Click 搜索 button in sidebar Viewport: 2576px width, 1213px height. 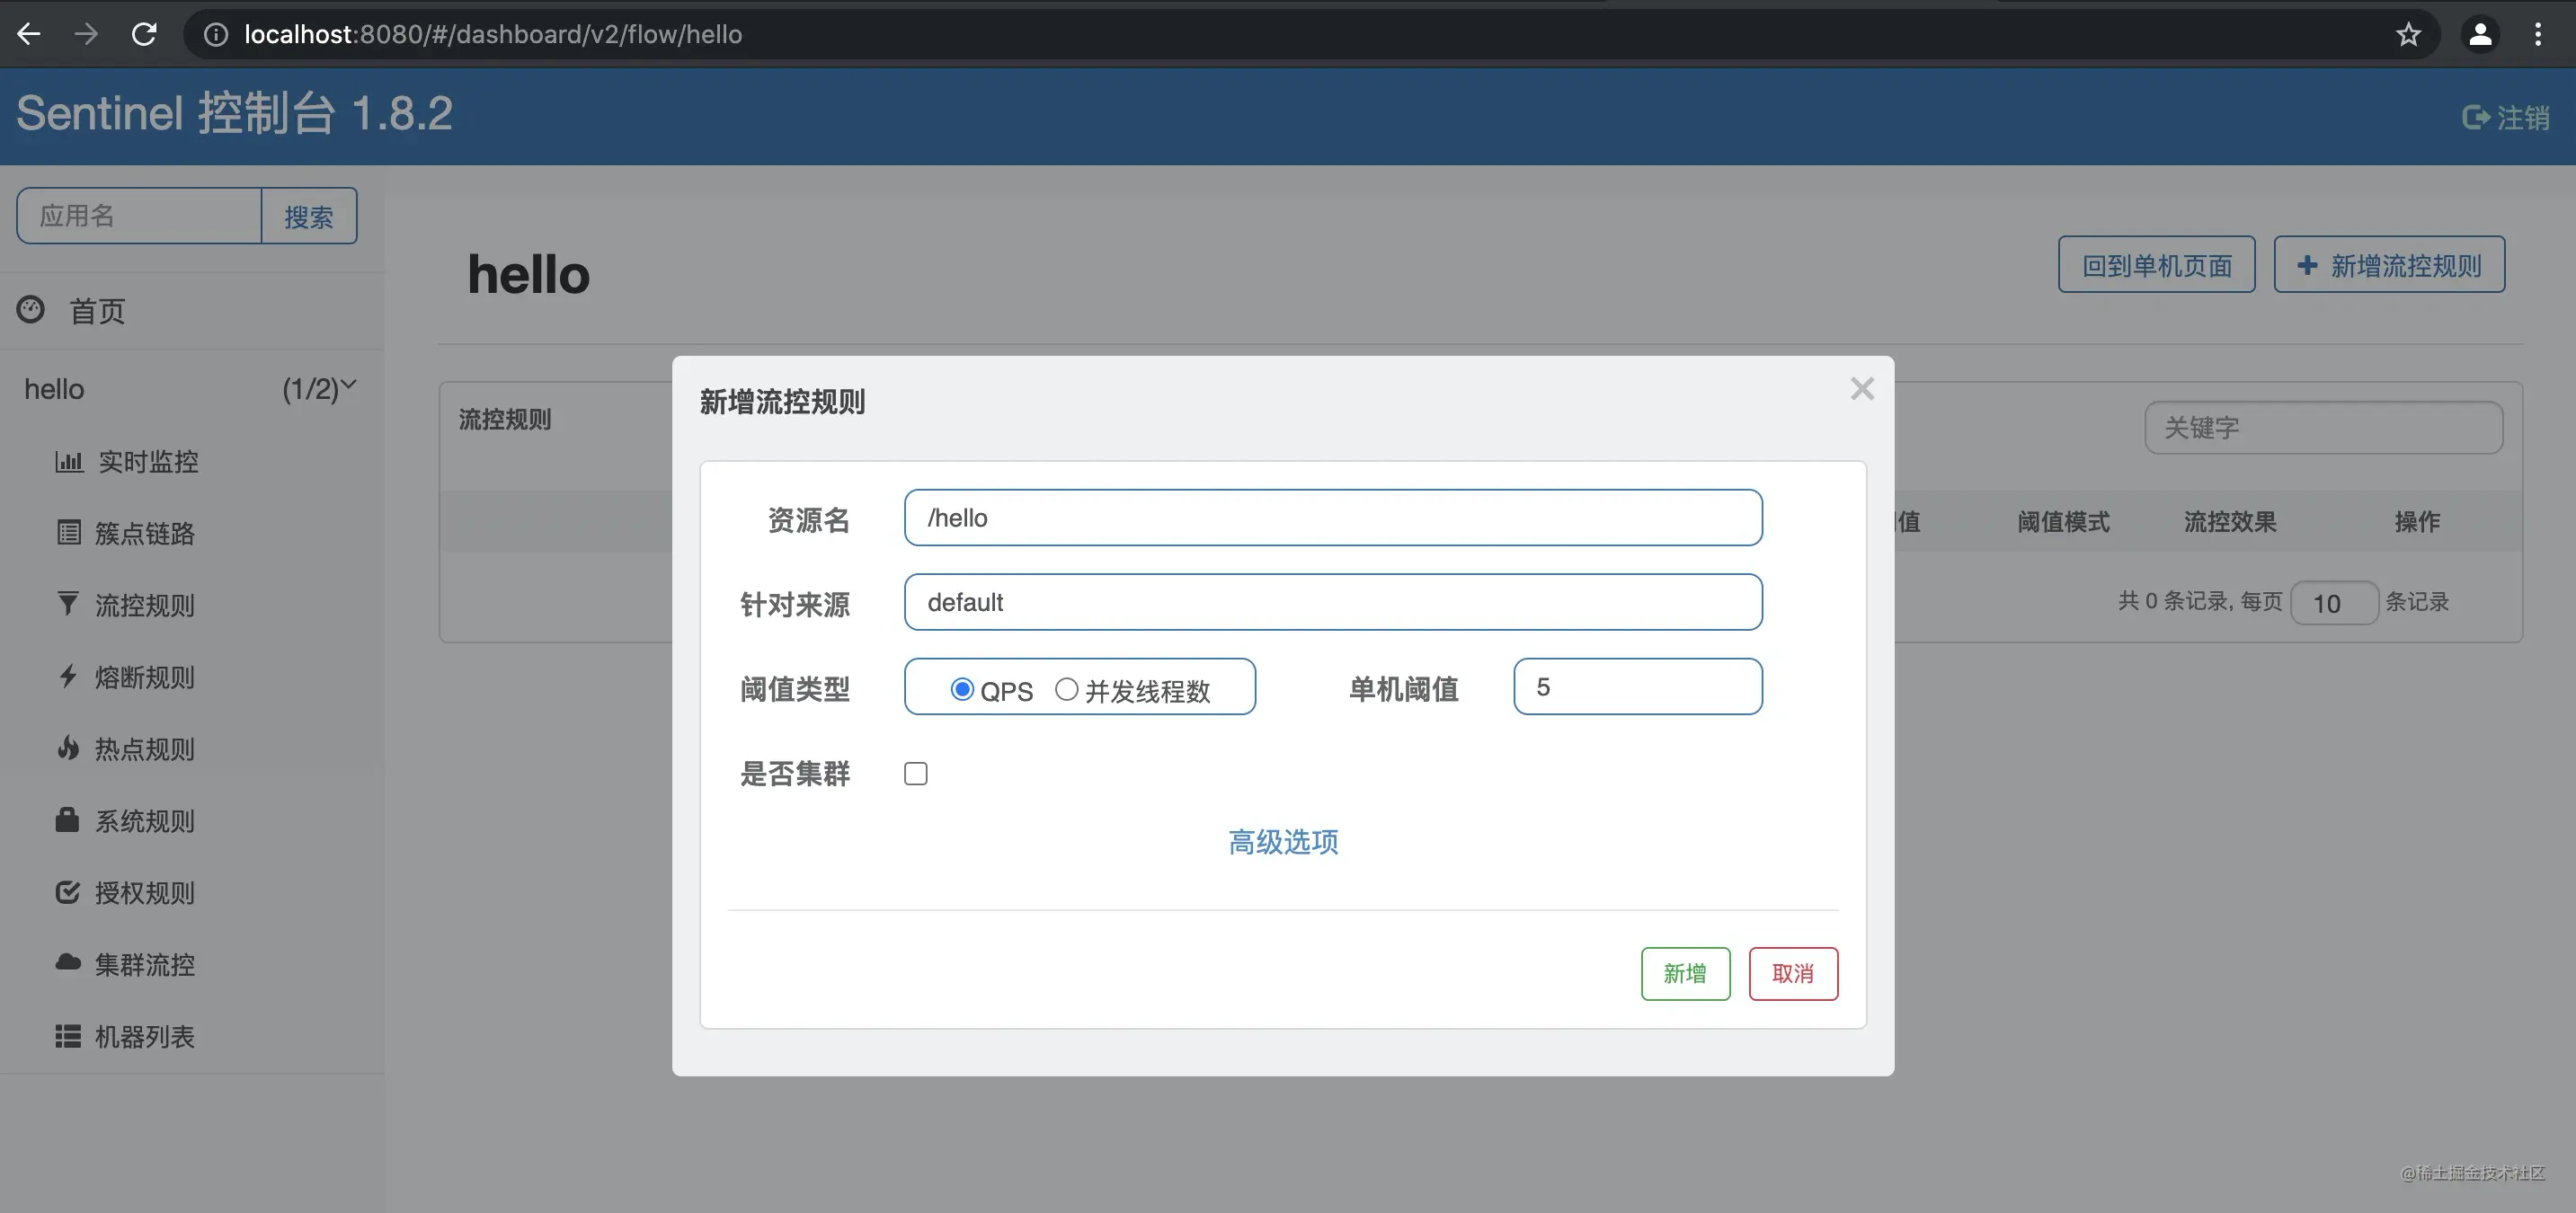coord(309,216)
